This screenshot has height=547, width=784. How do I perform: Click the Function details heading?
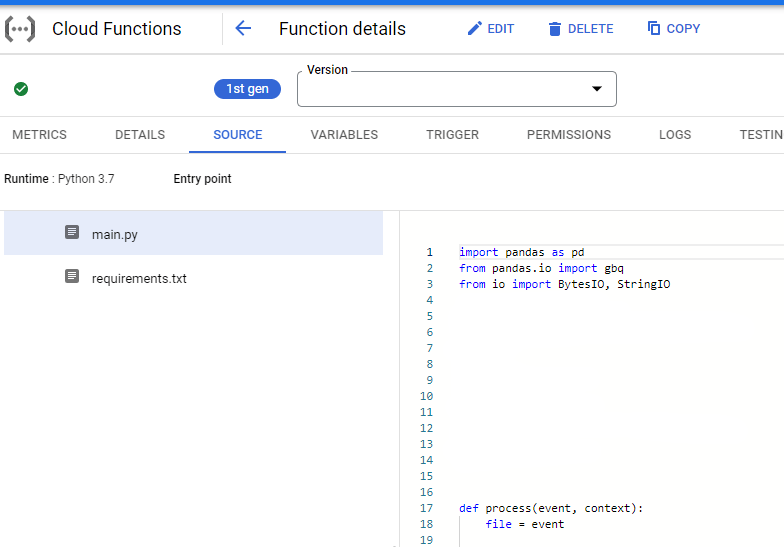tap(342, 29)
